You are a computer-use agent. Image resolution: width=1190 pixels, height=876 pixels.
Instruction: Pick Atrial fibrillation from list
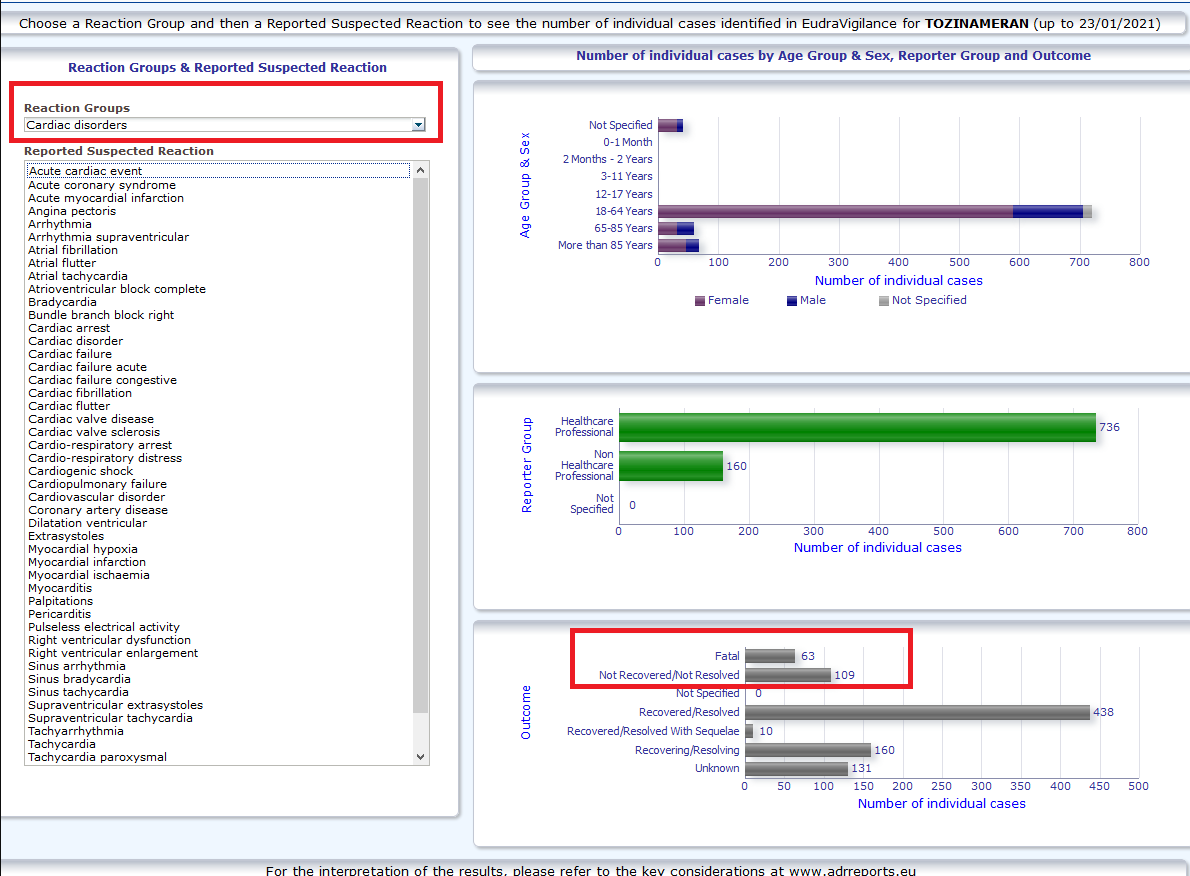[x=73, y=250]
